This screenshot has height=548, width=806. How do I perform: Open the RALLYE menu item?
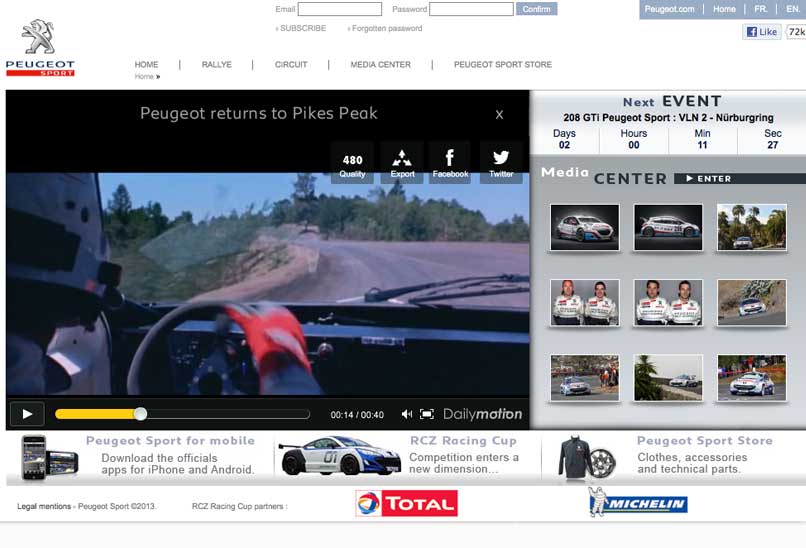(216, 65)
